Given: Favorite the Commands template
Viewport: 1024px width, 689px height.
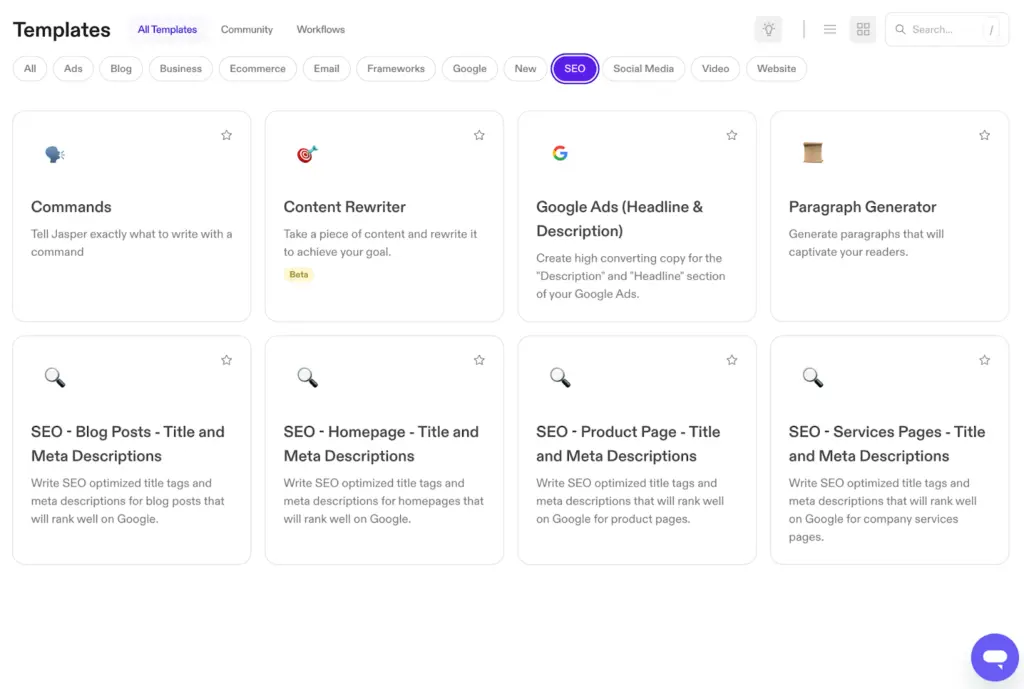Looking at the screenshot, I should [226, 134].
